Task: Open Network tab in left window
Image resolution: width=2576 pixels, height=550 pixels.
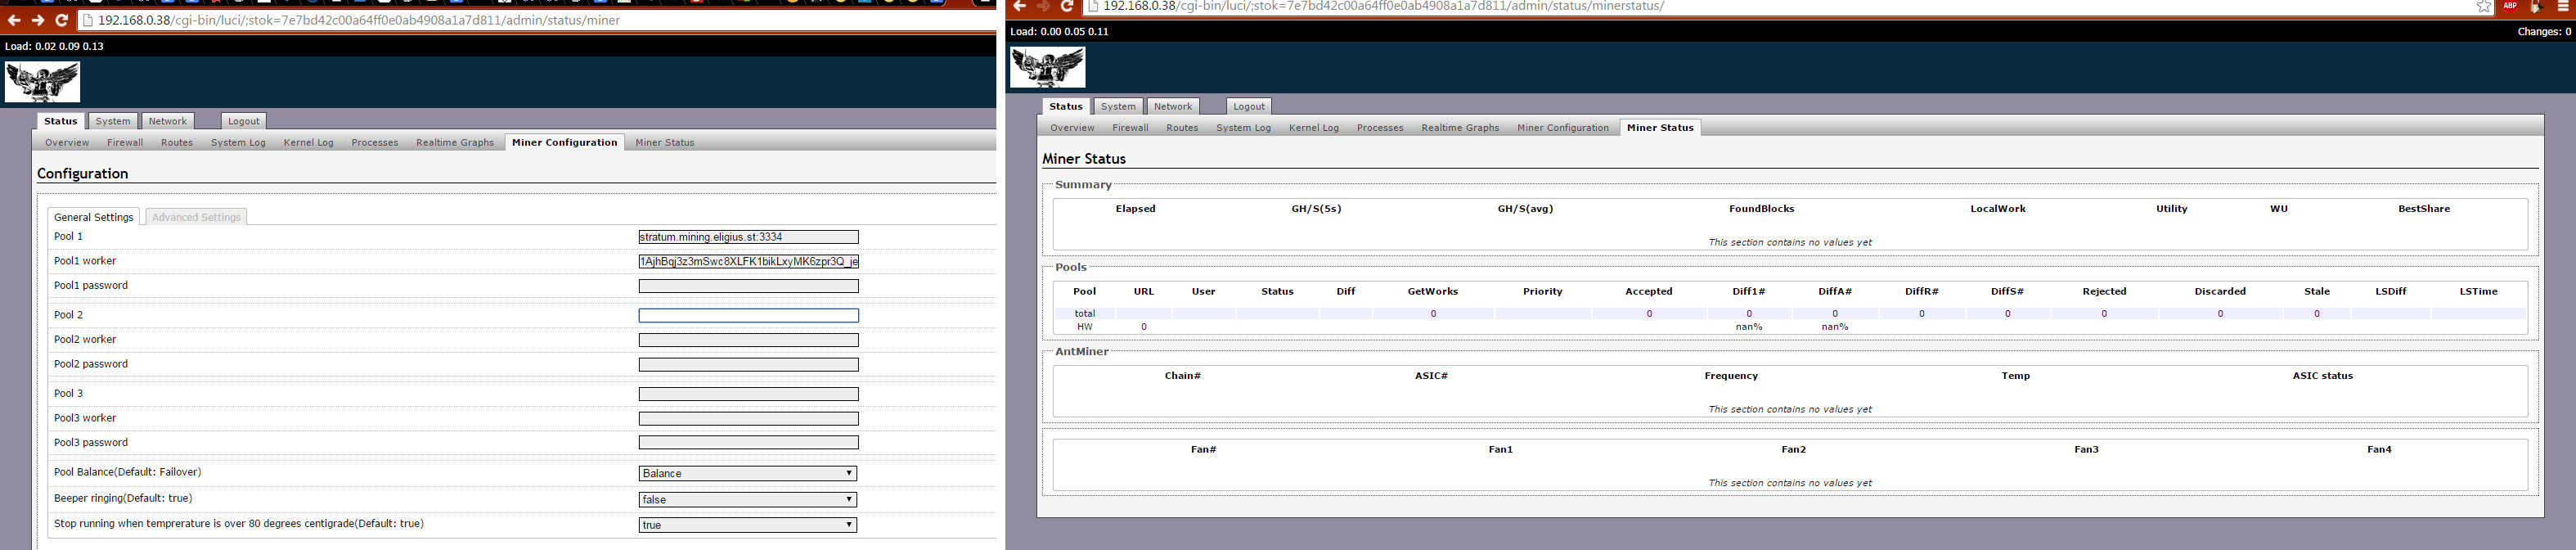Action: (x=168, y=121)
